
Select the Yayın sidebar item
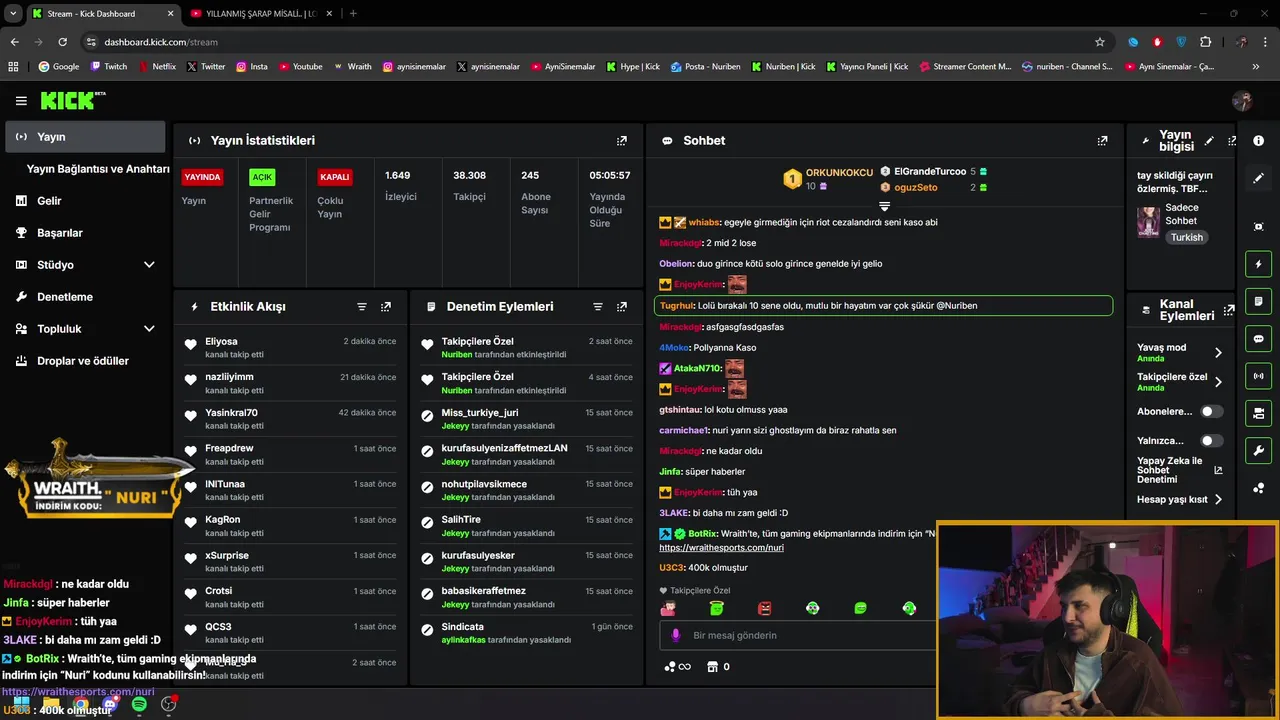[x=85, y=137]
